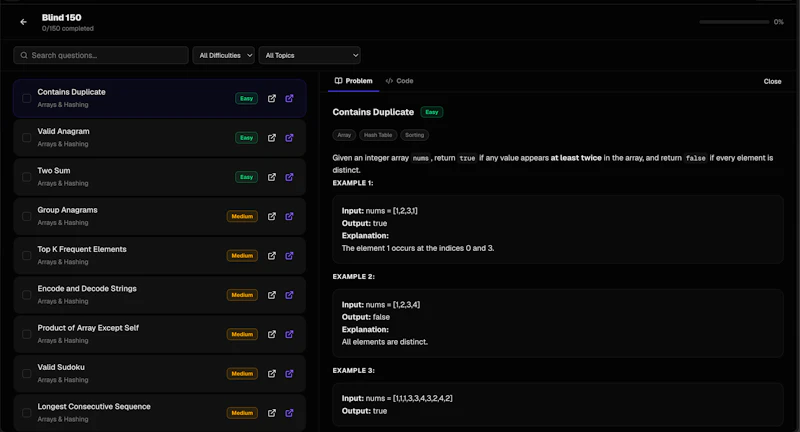The width and height of the screenshot is (800, 432).
Task: Check off Contains Duplicate as completed
Action: pyautogui.click(x=27, y=98)
